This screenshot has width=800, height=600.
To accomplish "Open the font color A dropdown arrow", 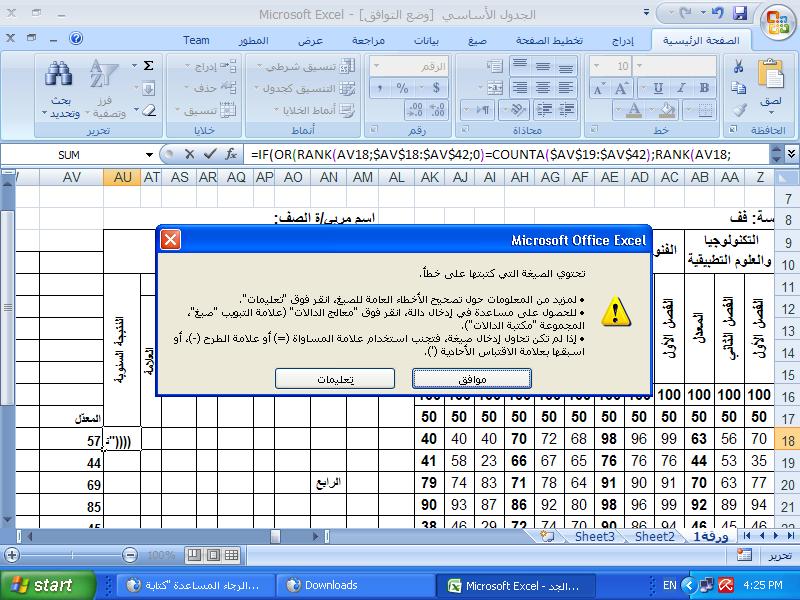I will [619, 110].
